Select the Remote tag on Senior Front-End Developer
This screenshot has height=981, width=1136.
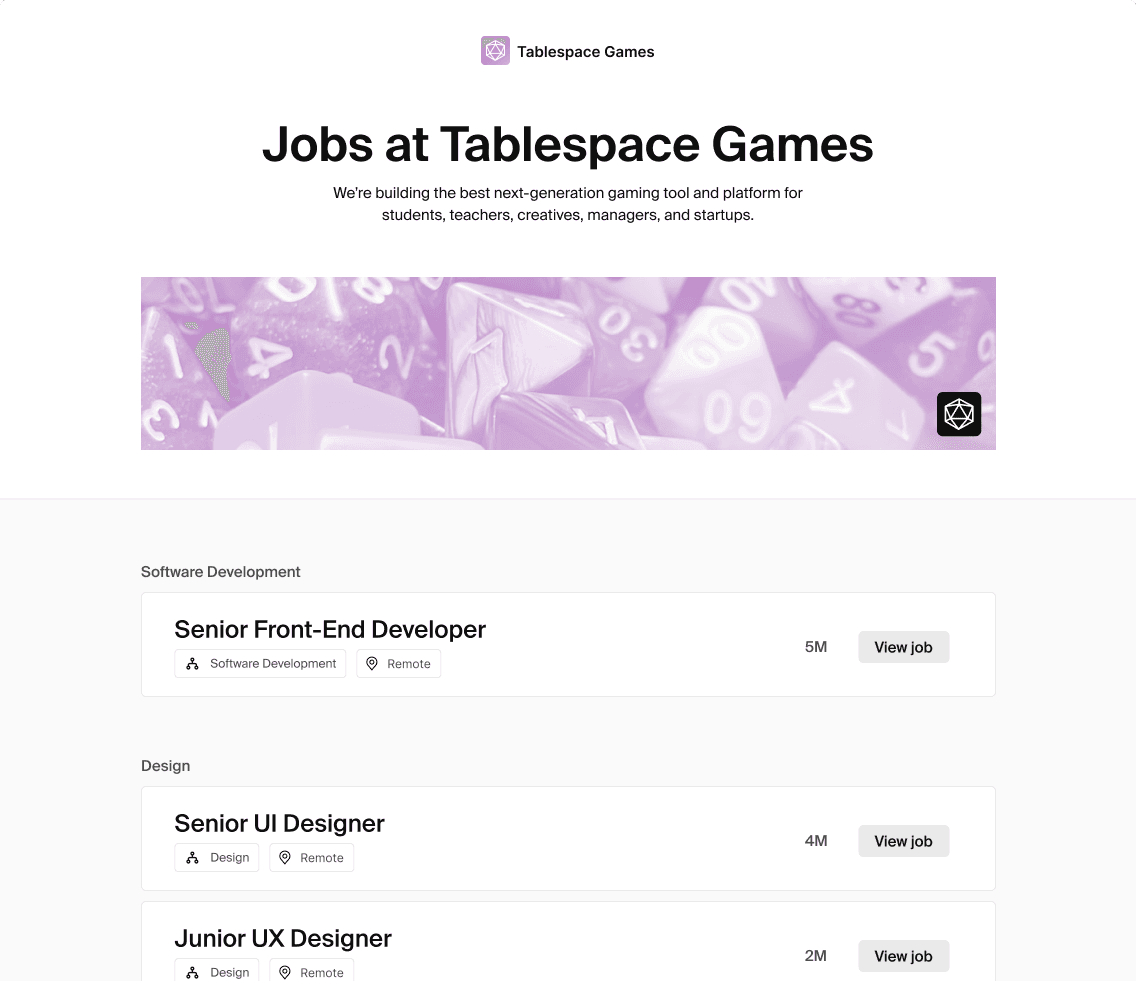[398, 663]
